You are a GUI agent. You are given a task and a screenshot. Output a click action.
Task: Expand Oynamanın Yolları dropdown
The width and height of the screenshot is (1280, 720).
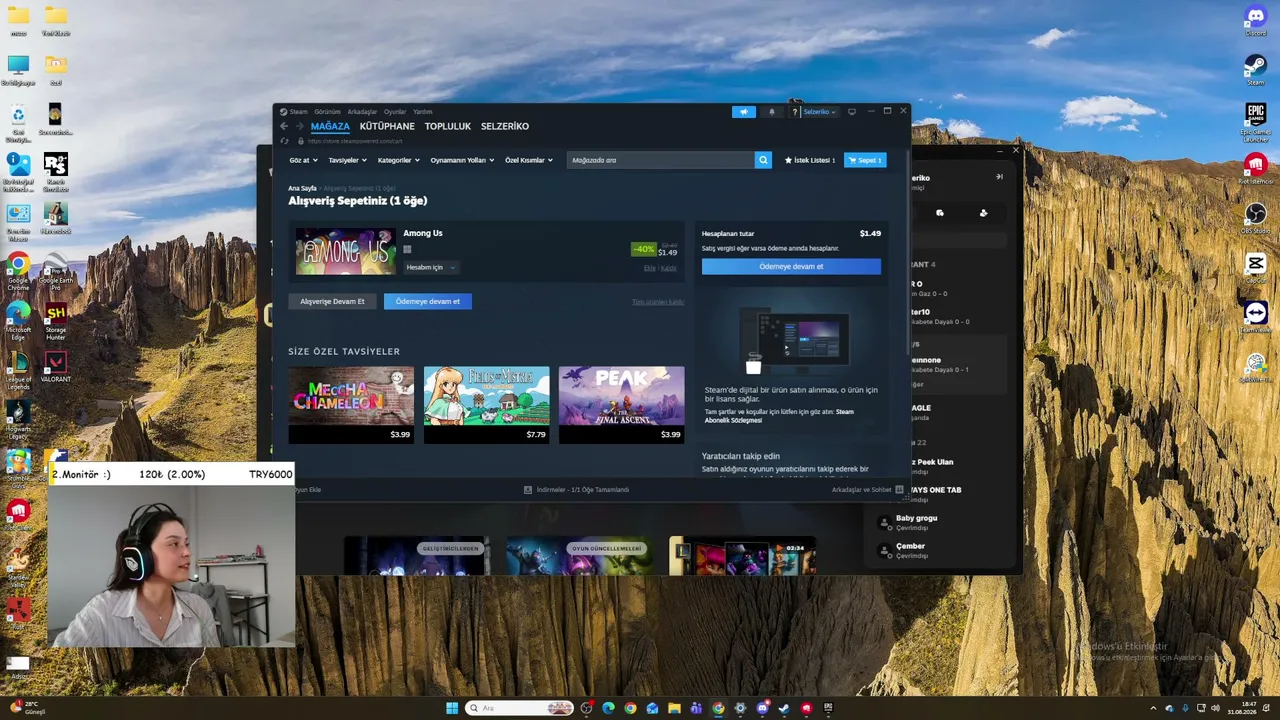click(462, 160)
